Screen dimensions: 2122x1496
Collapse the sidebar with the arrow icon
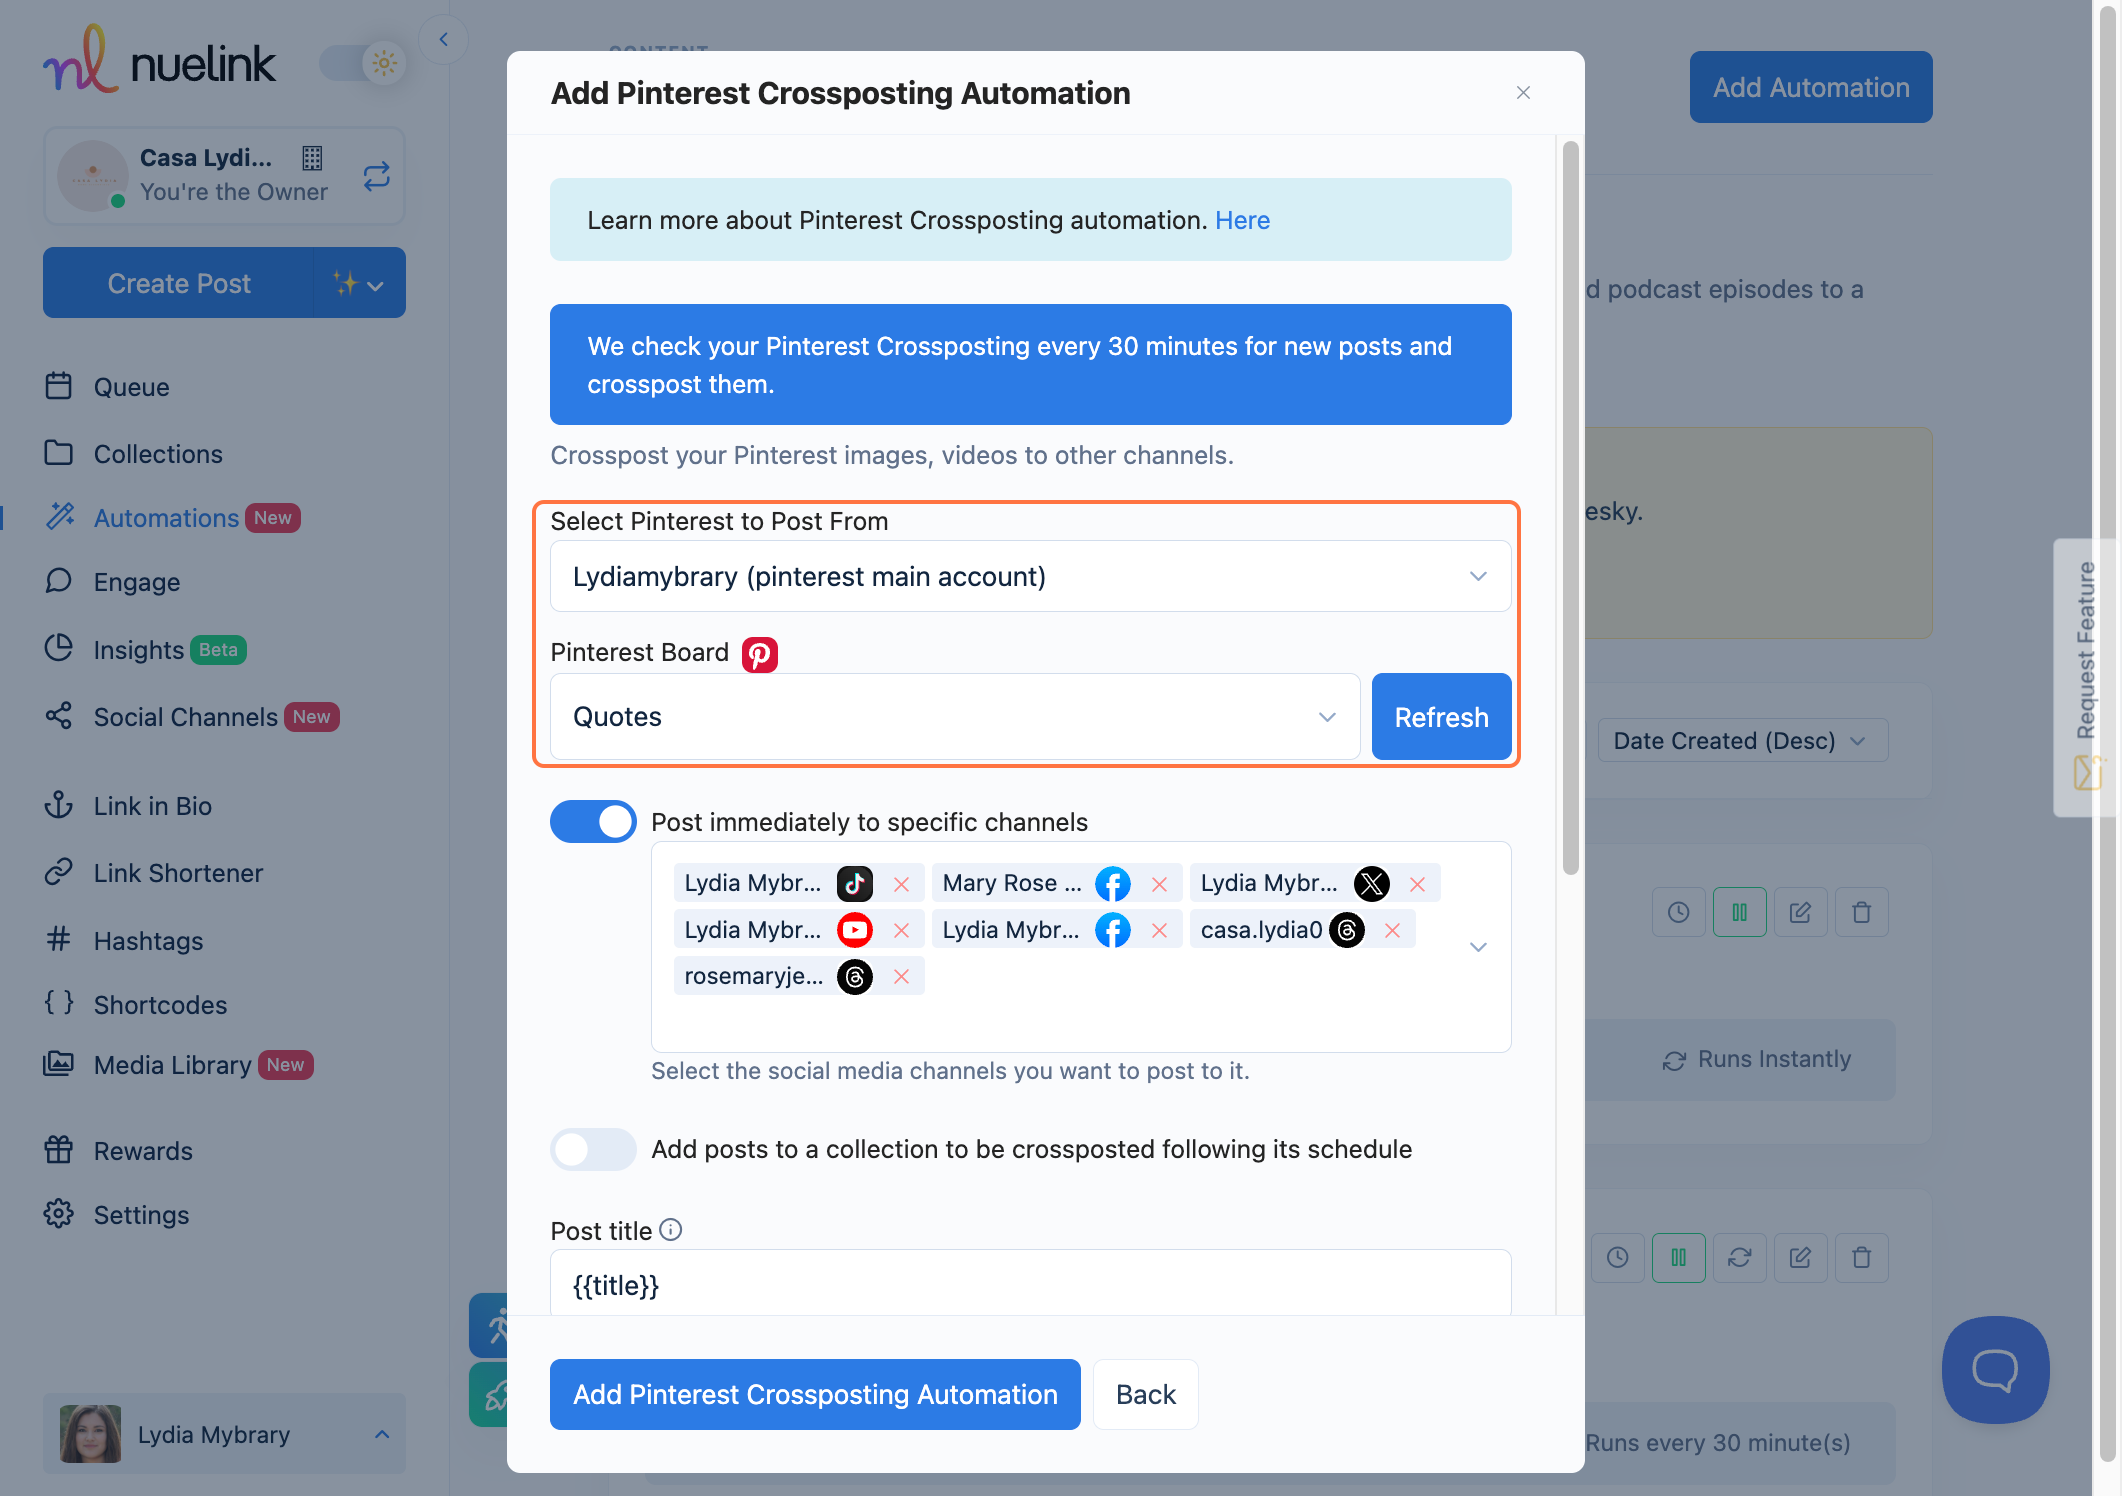click(x=443, y=40)
